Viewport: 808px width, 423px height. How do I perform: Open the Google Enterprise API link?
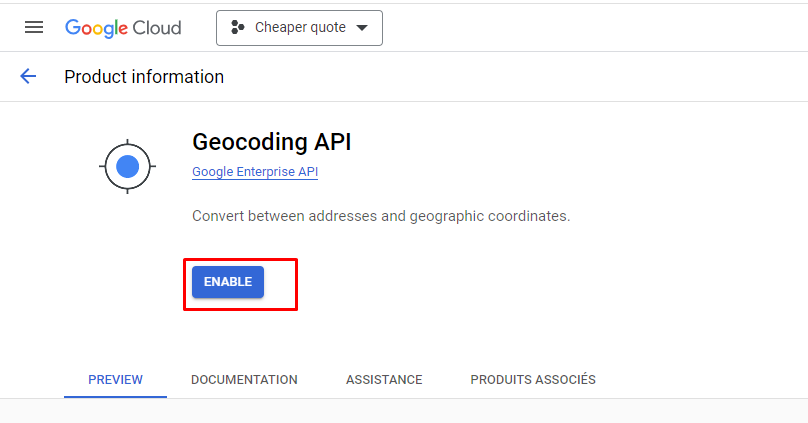click(x=255, y=172)
